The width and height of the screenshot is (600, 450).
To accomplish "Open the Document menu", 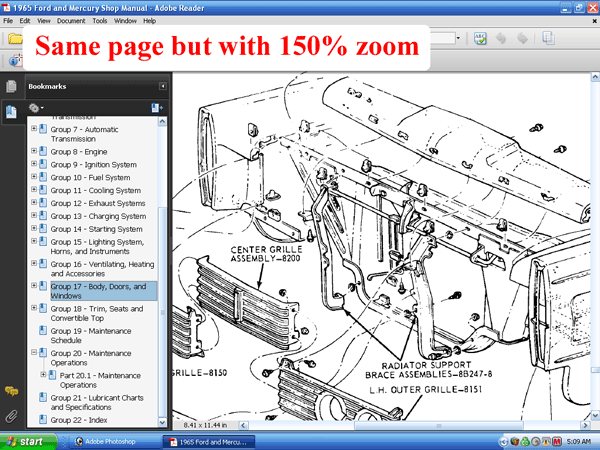I will click(x=71, y=21).
